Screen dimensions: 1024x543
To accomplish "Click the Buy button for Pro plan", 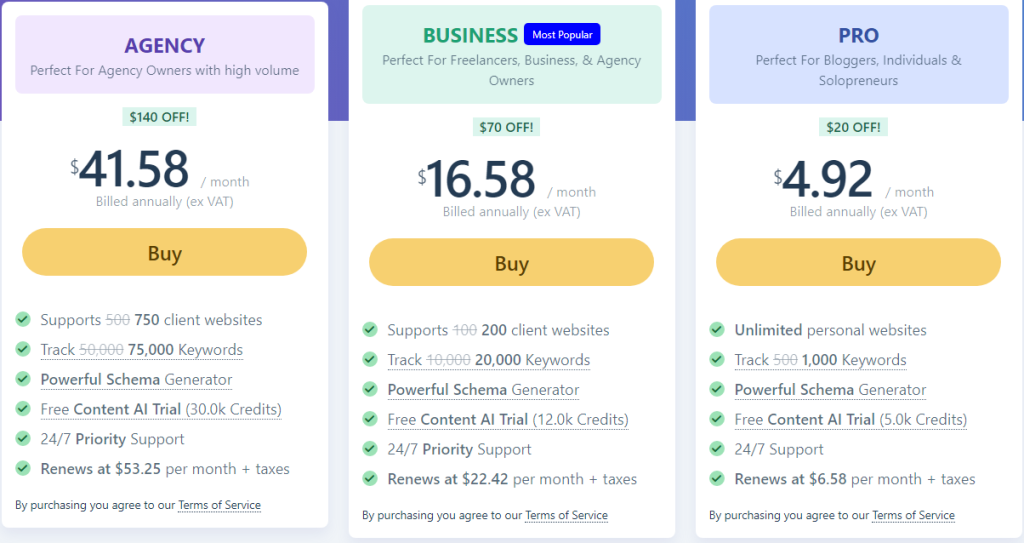I will click(858, 263).
